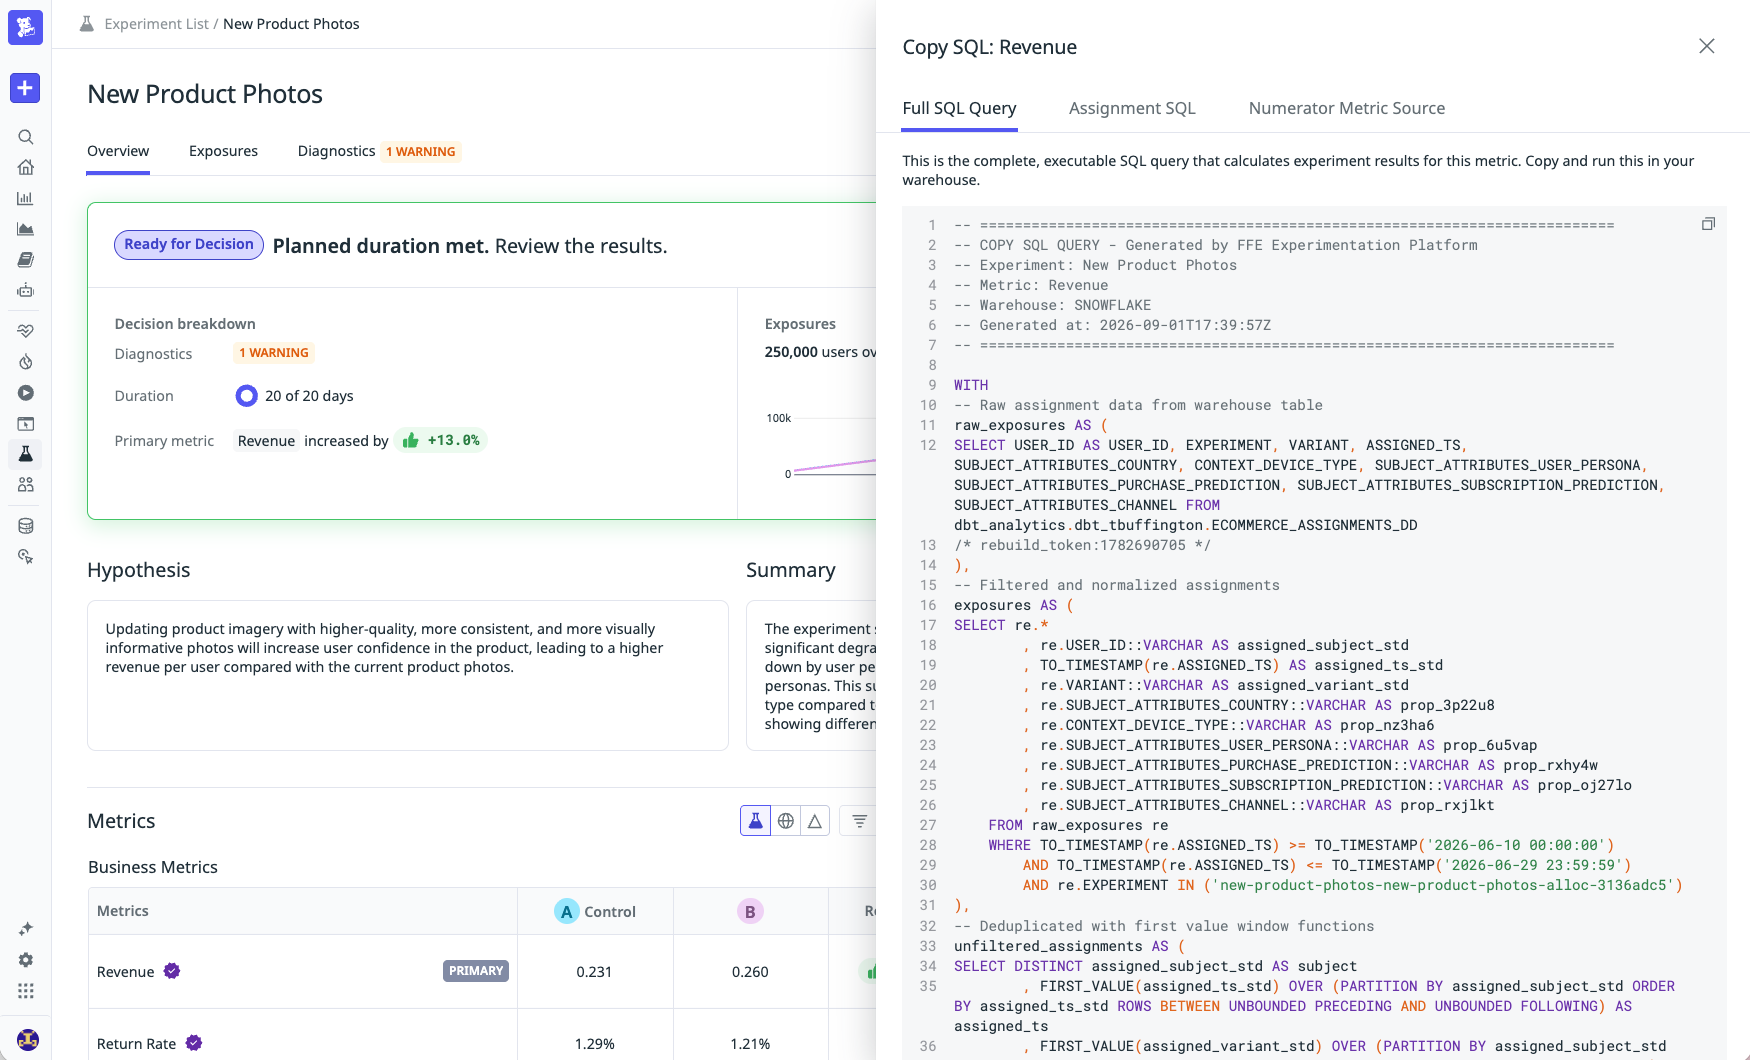Open the people sidebar icon
The width and height of the screenshot is (1750, 1060).
tap(26, 484)
